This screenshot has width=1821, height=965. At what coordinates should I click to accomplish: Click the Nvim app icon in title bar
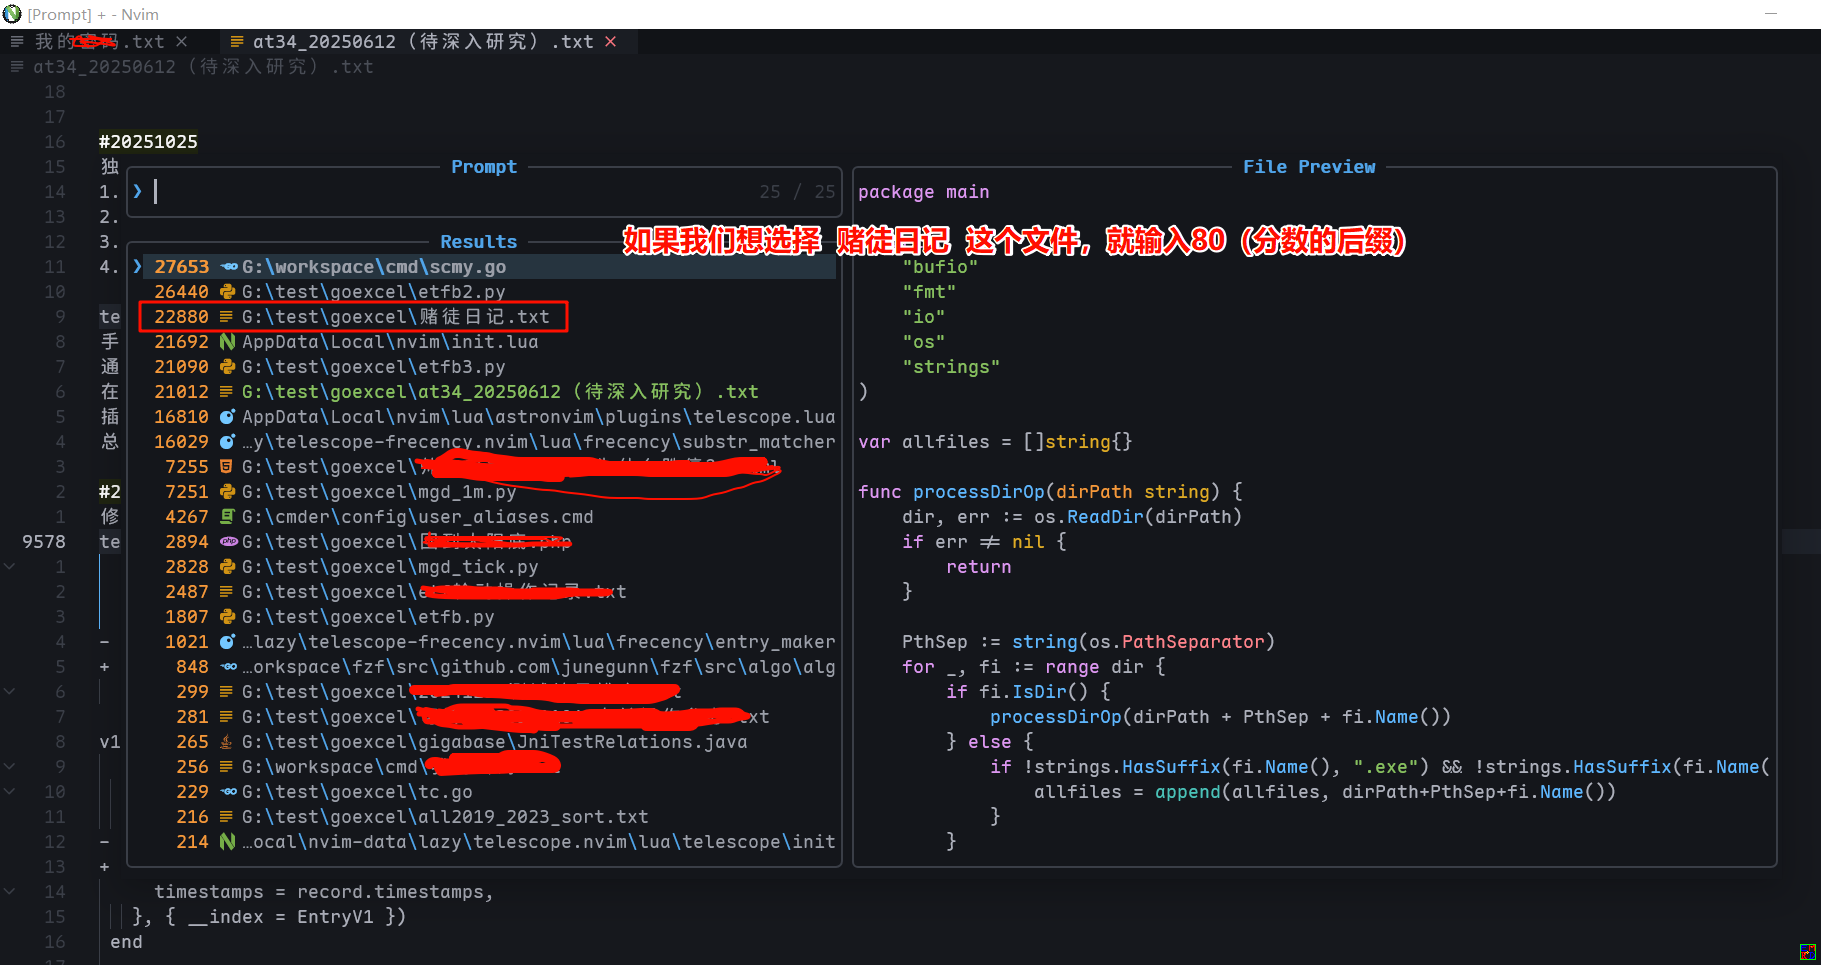click(x=12, y=14)
